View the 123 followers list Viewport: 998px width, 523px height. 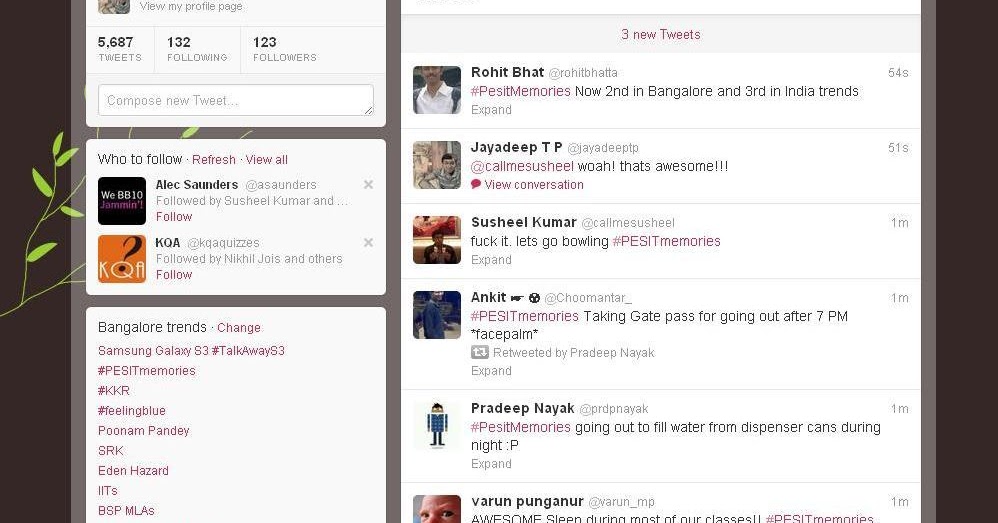(x=285, y=49)
